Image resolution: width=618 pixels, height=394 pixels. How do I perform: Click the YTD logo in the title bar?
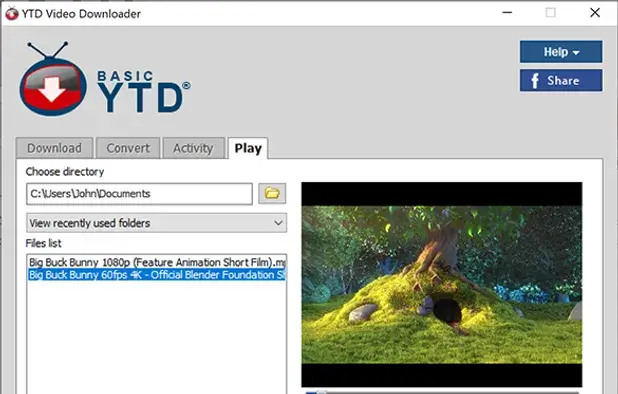coord(11,13)
